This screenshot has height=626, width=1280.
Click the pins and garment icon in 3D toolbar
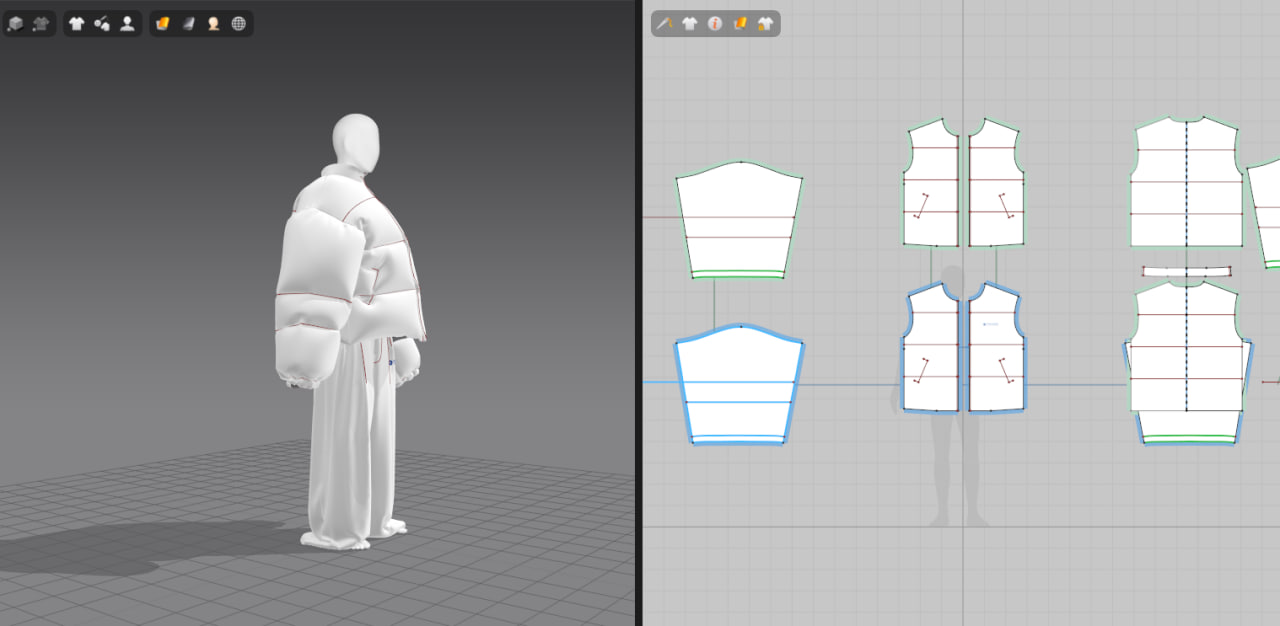[102, 24]
